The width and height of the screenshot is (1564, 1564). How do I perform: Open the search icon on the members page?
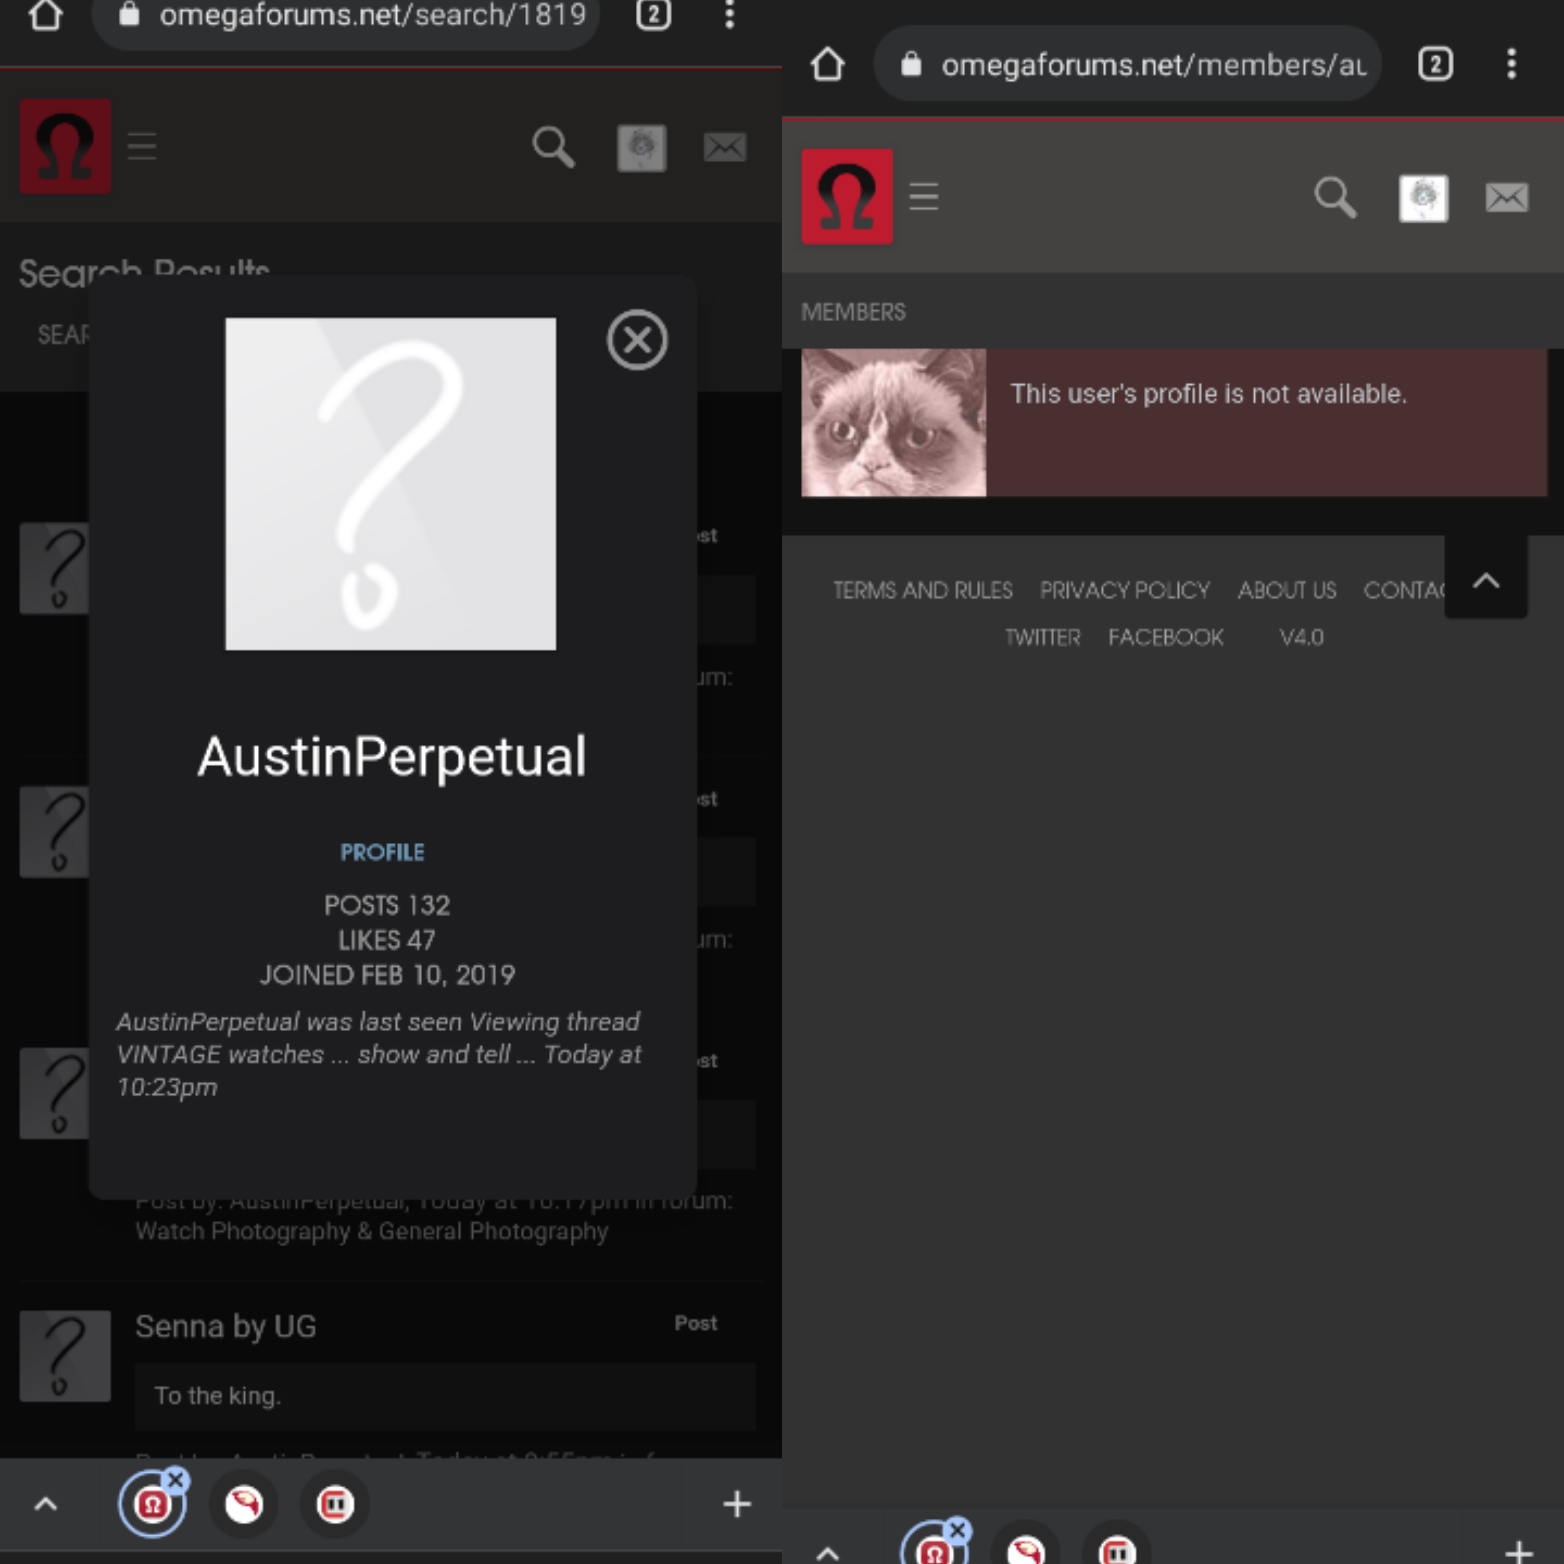pyautogui.click(x=1334, y=197)
